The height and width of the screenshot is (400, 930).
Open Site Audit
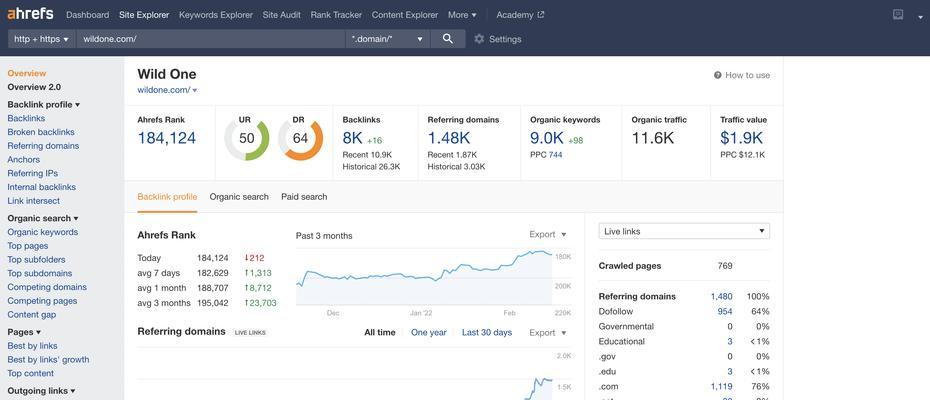[x=282, y=15]
